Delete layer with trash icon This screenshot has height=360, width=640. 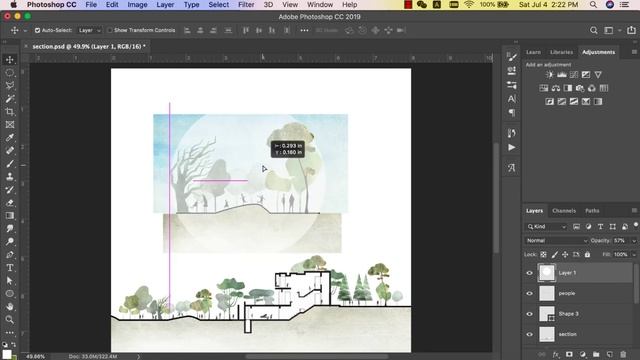point(623,354)
